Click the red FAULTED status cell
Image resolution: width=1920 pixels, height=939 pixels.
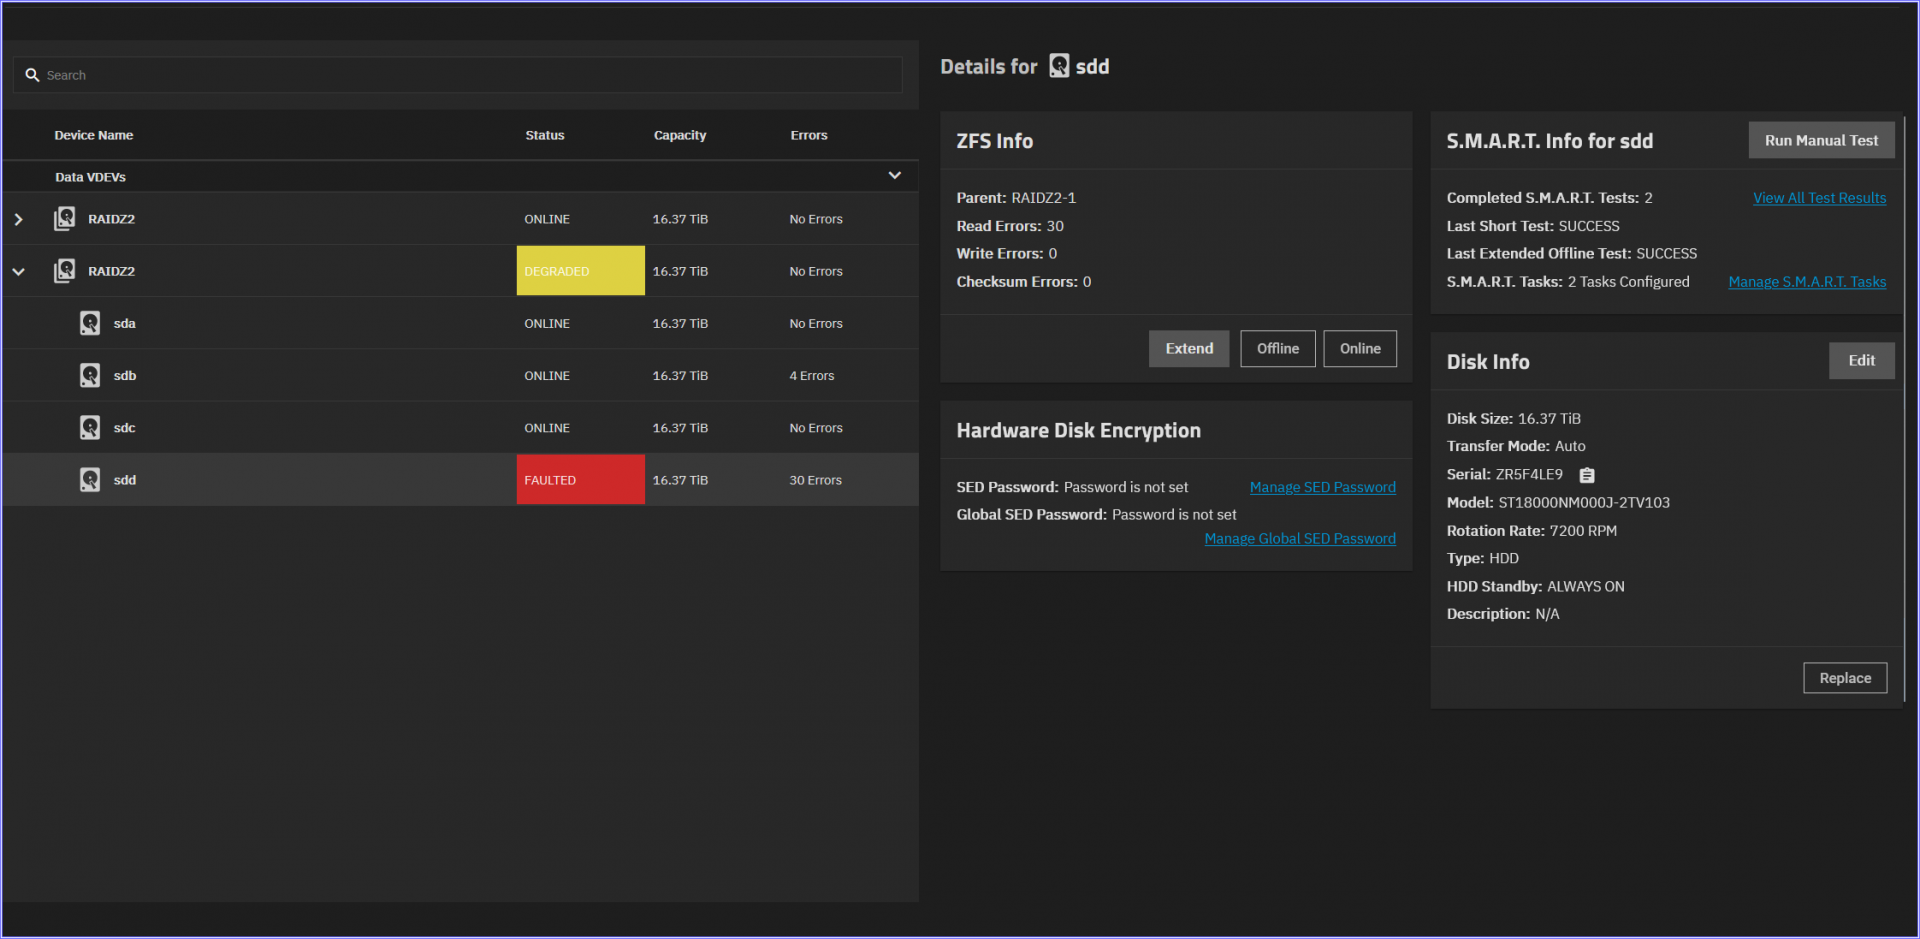tap(580, 480)
